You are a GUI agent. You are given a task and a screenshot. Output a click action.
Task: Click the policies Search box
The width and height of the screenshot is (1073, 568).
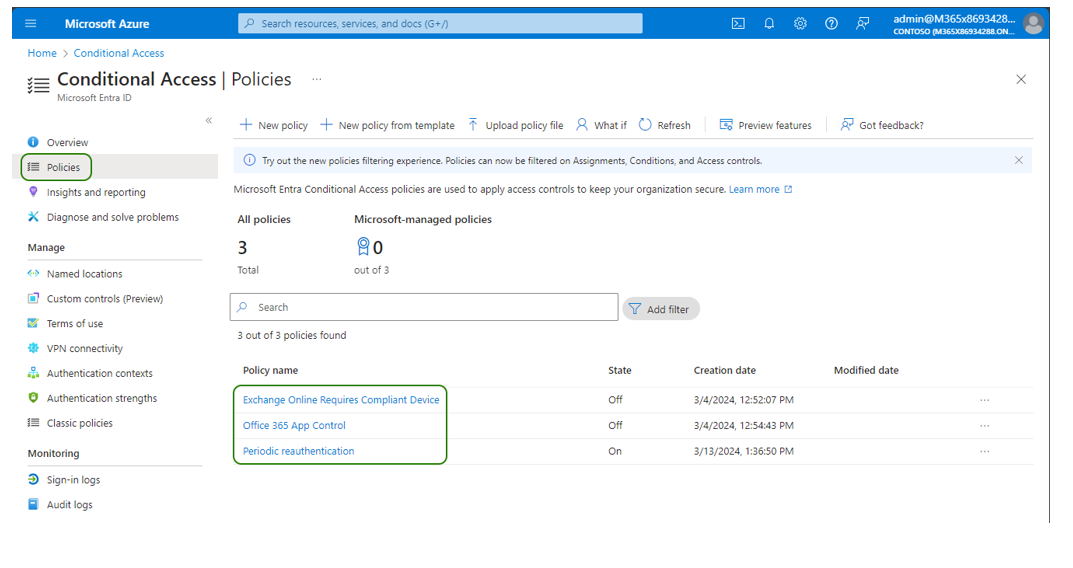[x=424, y=307]
